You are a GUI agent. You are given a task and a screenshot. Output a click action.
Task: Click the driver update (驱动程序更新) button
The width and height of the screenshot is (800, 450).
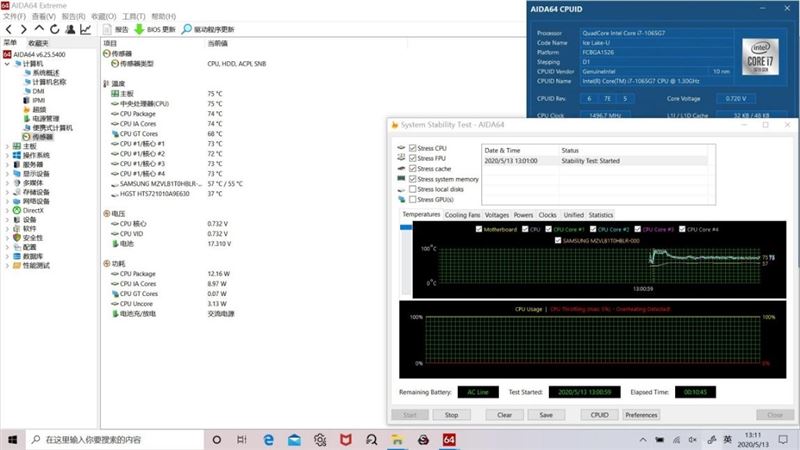[208, 30]
